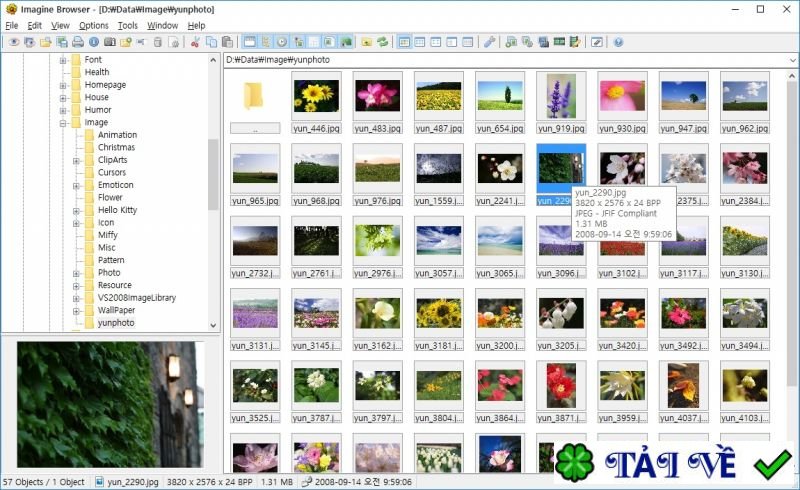This screenshot has height=490, width=800.
Task: Click the '3820 x 2576 x 24 BPP' status bar entry
Action: pyautogui.click(x=210, y=482)
